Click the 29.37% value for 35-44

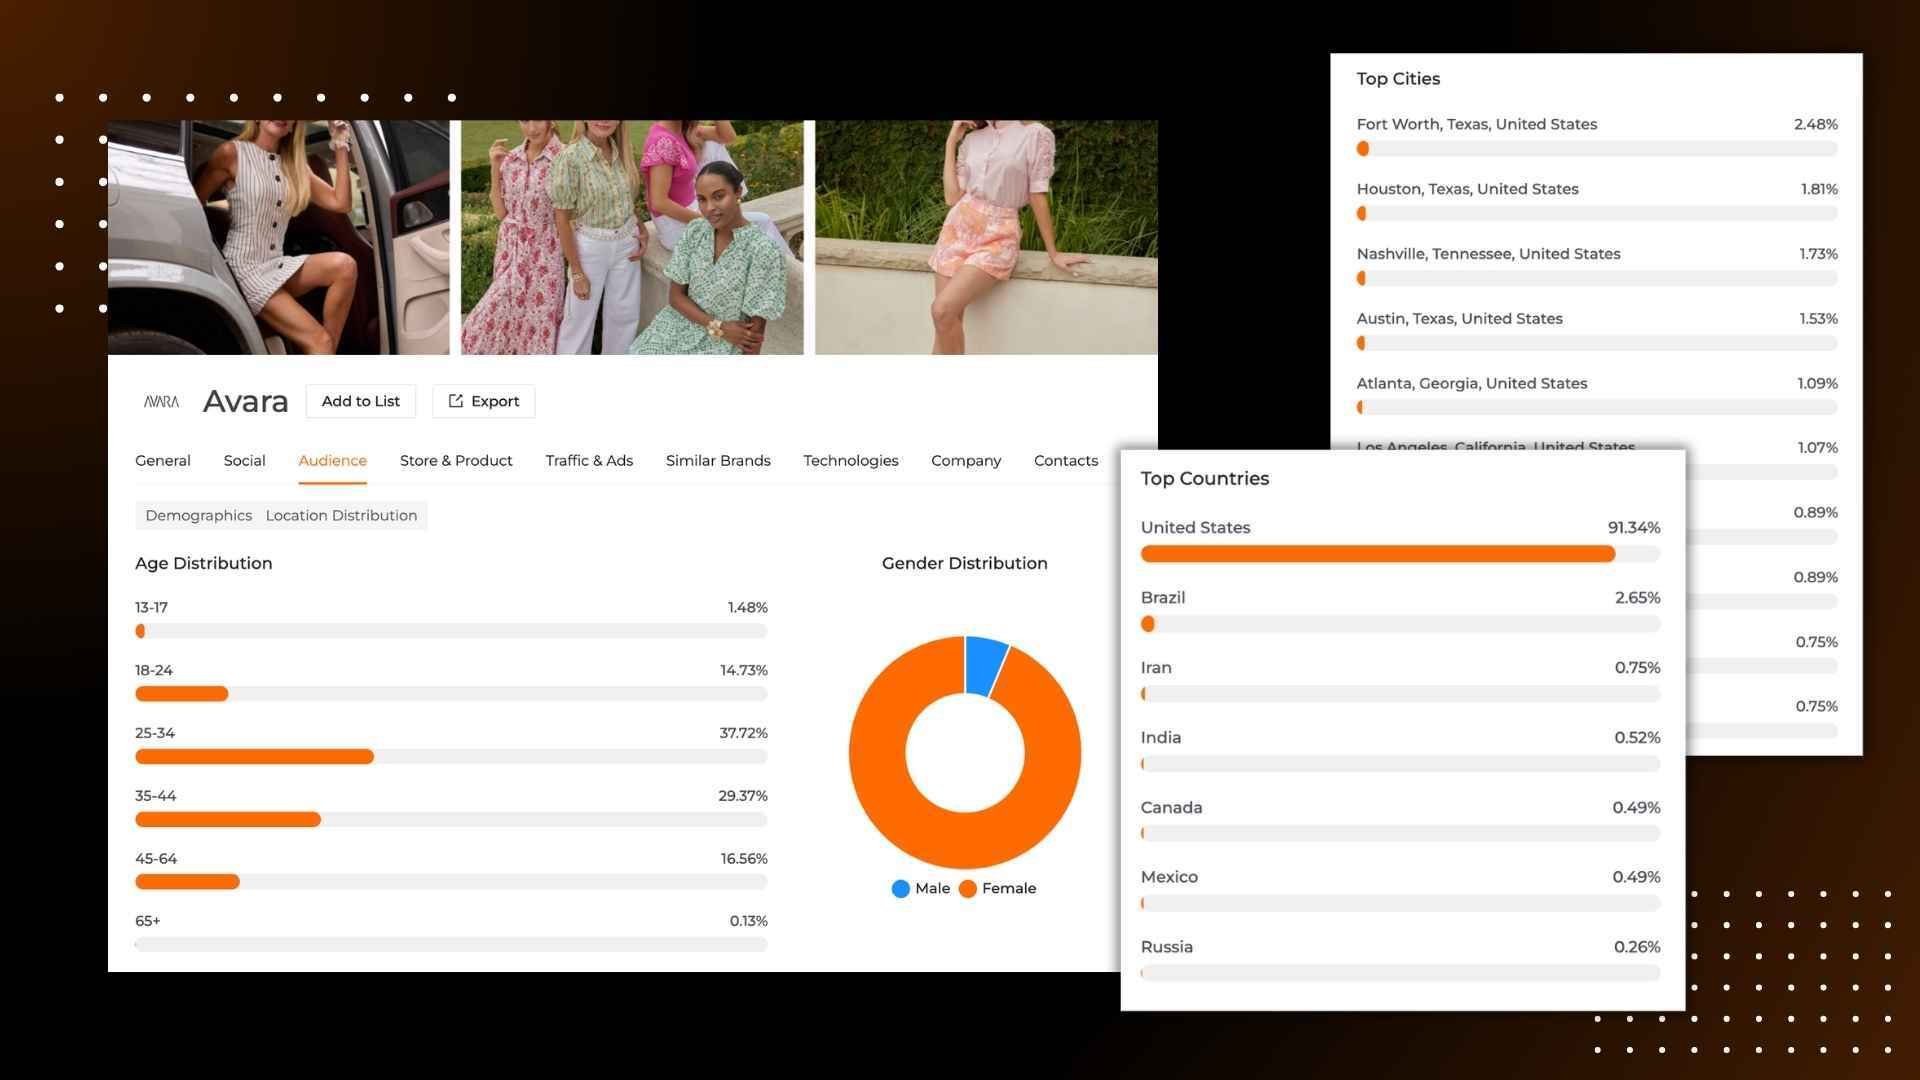click(x=743, y=796)
